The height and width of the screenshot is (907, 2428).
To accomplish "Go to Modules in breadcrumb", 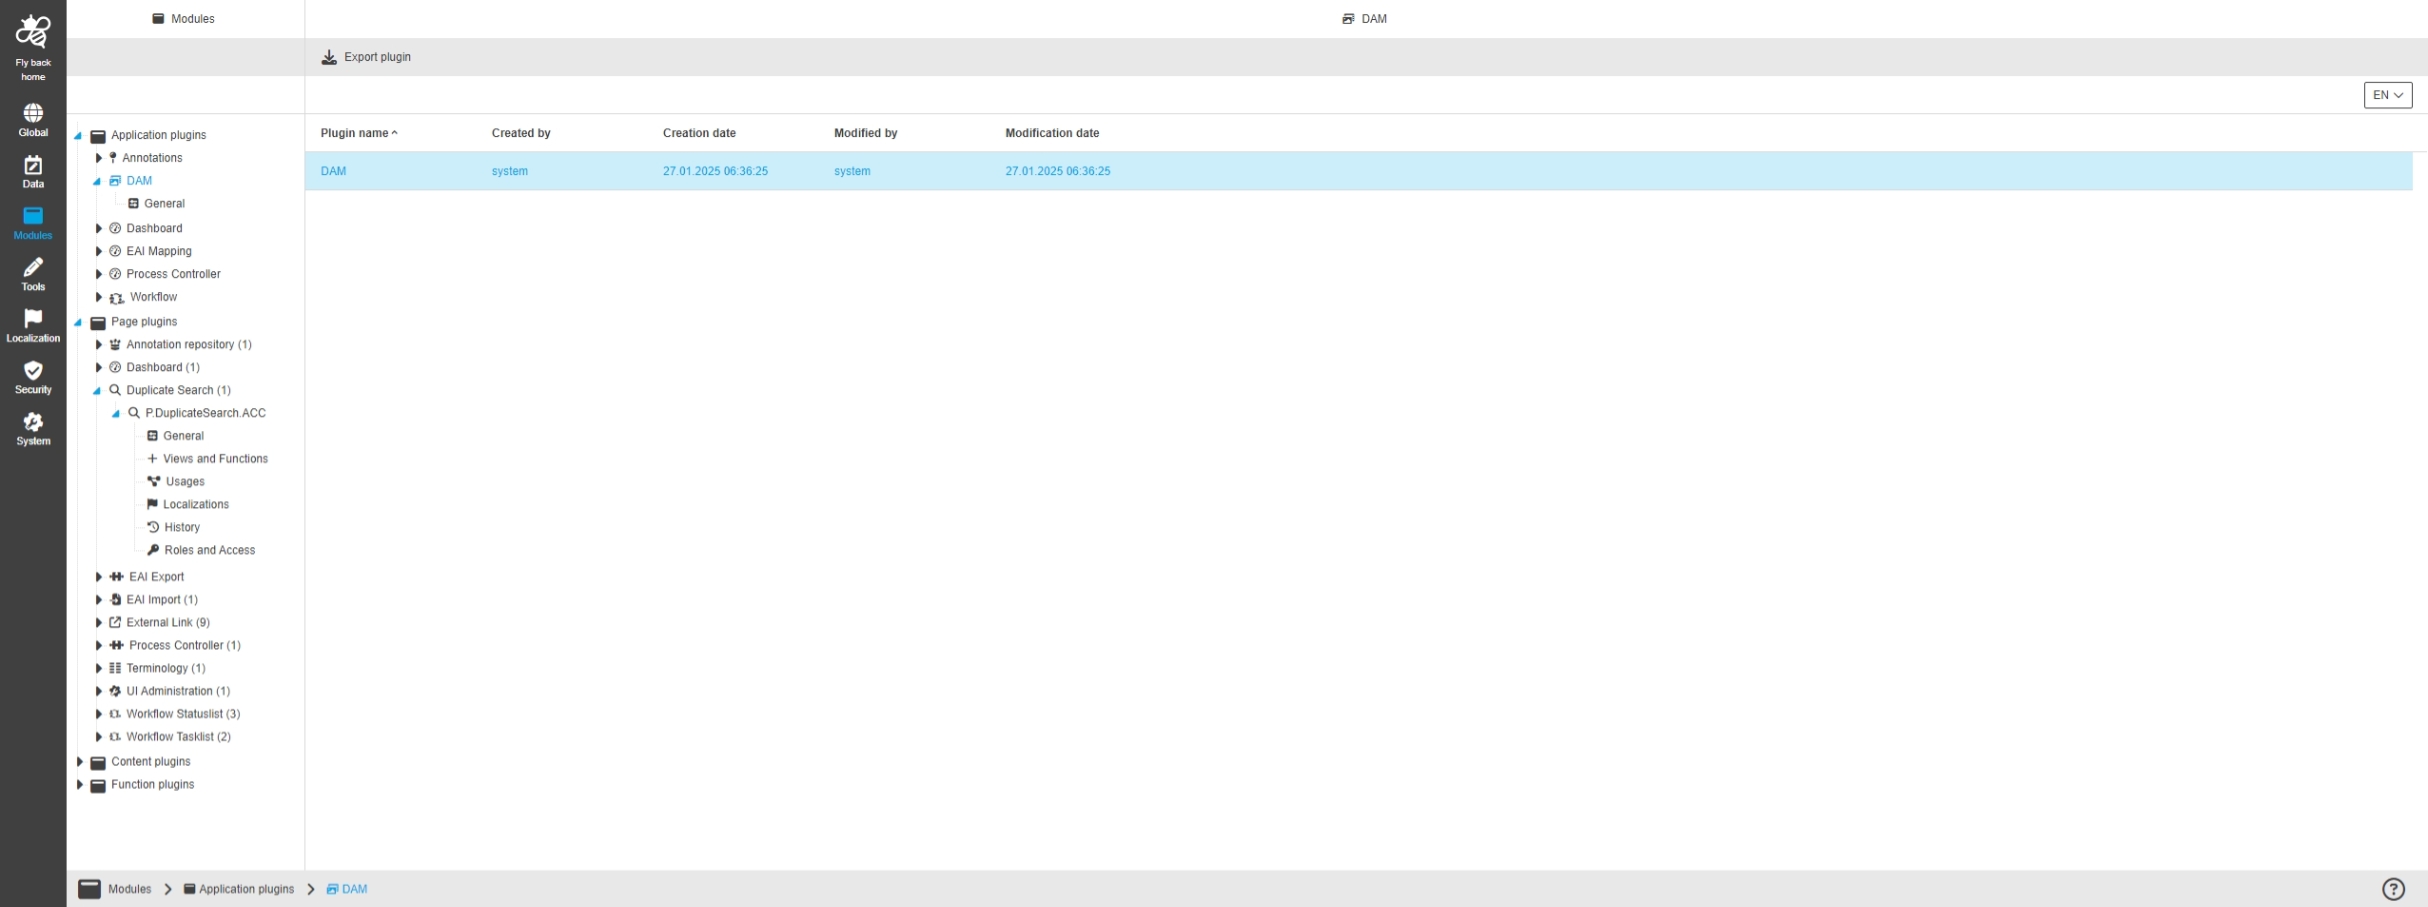I will click(x=129, y=889).
